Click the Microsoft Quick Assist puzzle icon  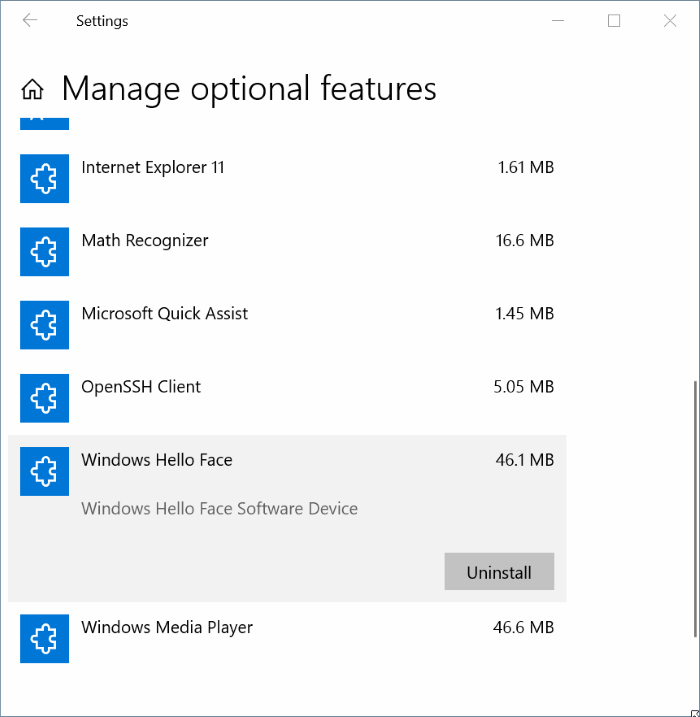(44, 325)
